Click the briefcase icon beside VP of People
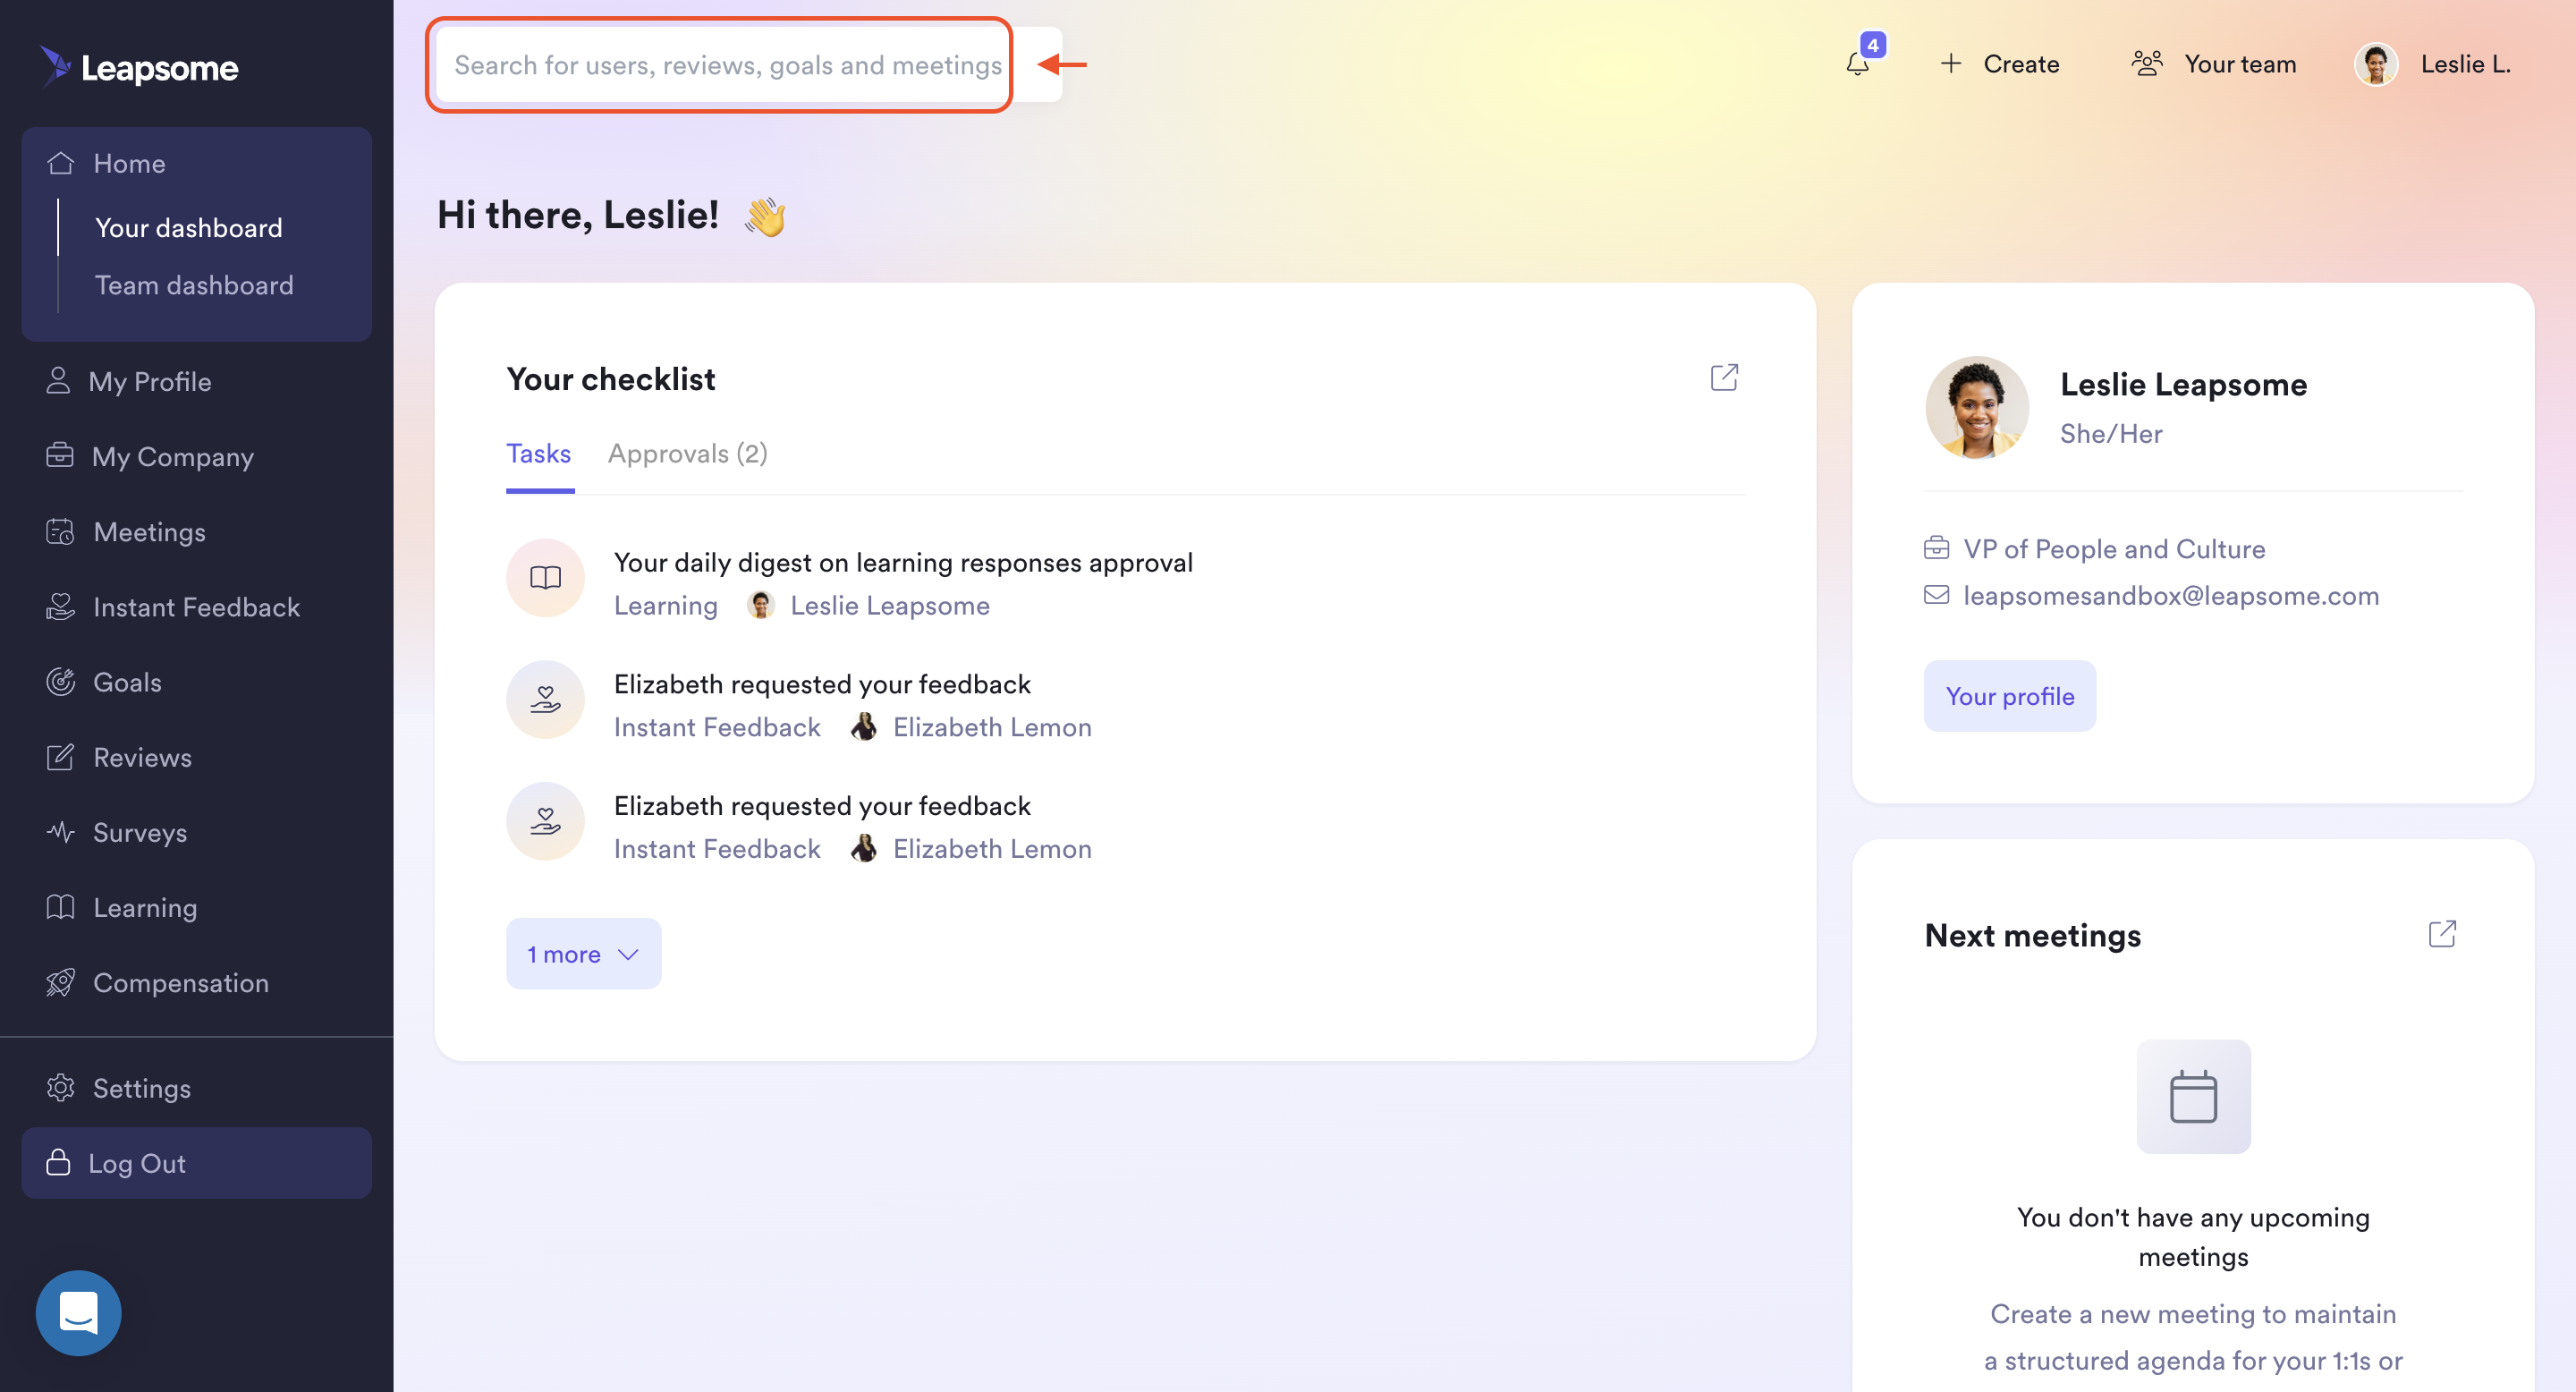 point(1936,548)
